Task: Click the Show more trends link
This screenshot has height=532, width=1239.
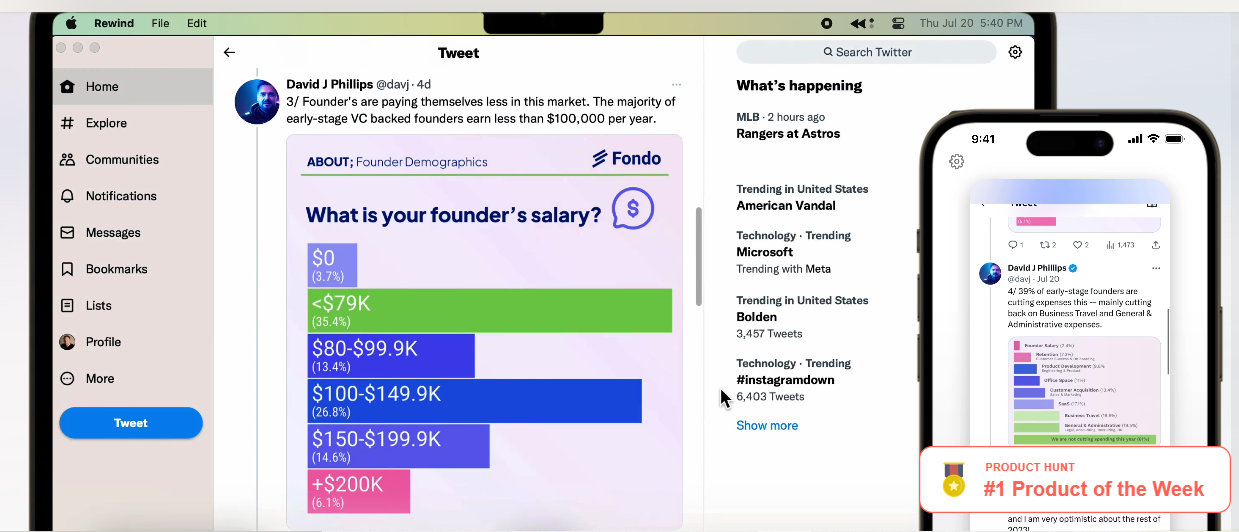Action: tap(767, 425)
